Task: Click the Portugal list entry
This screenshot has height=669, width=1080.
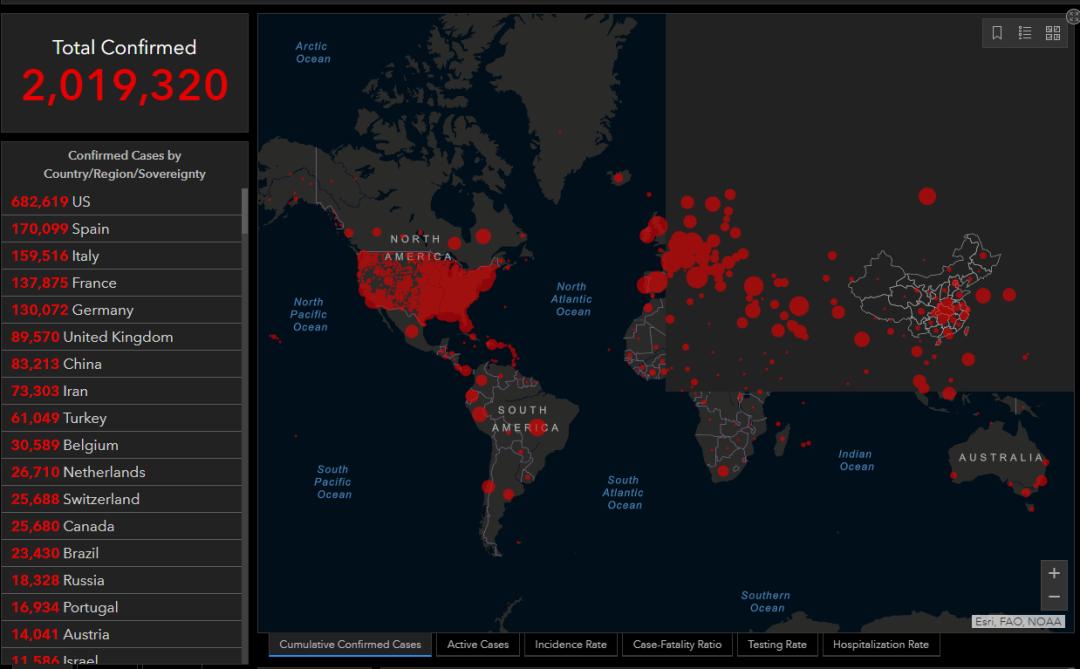Action: point(122,607)
